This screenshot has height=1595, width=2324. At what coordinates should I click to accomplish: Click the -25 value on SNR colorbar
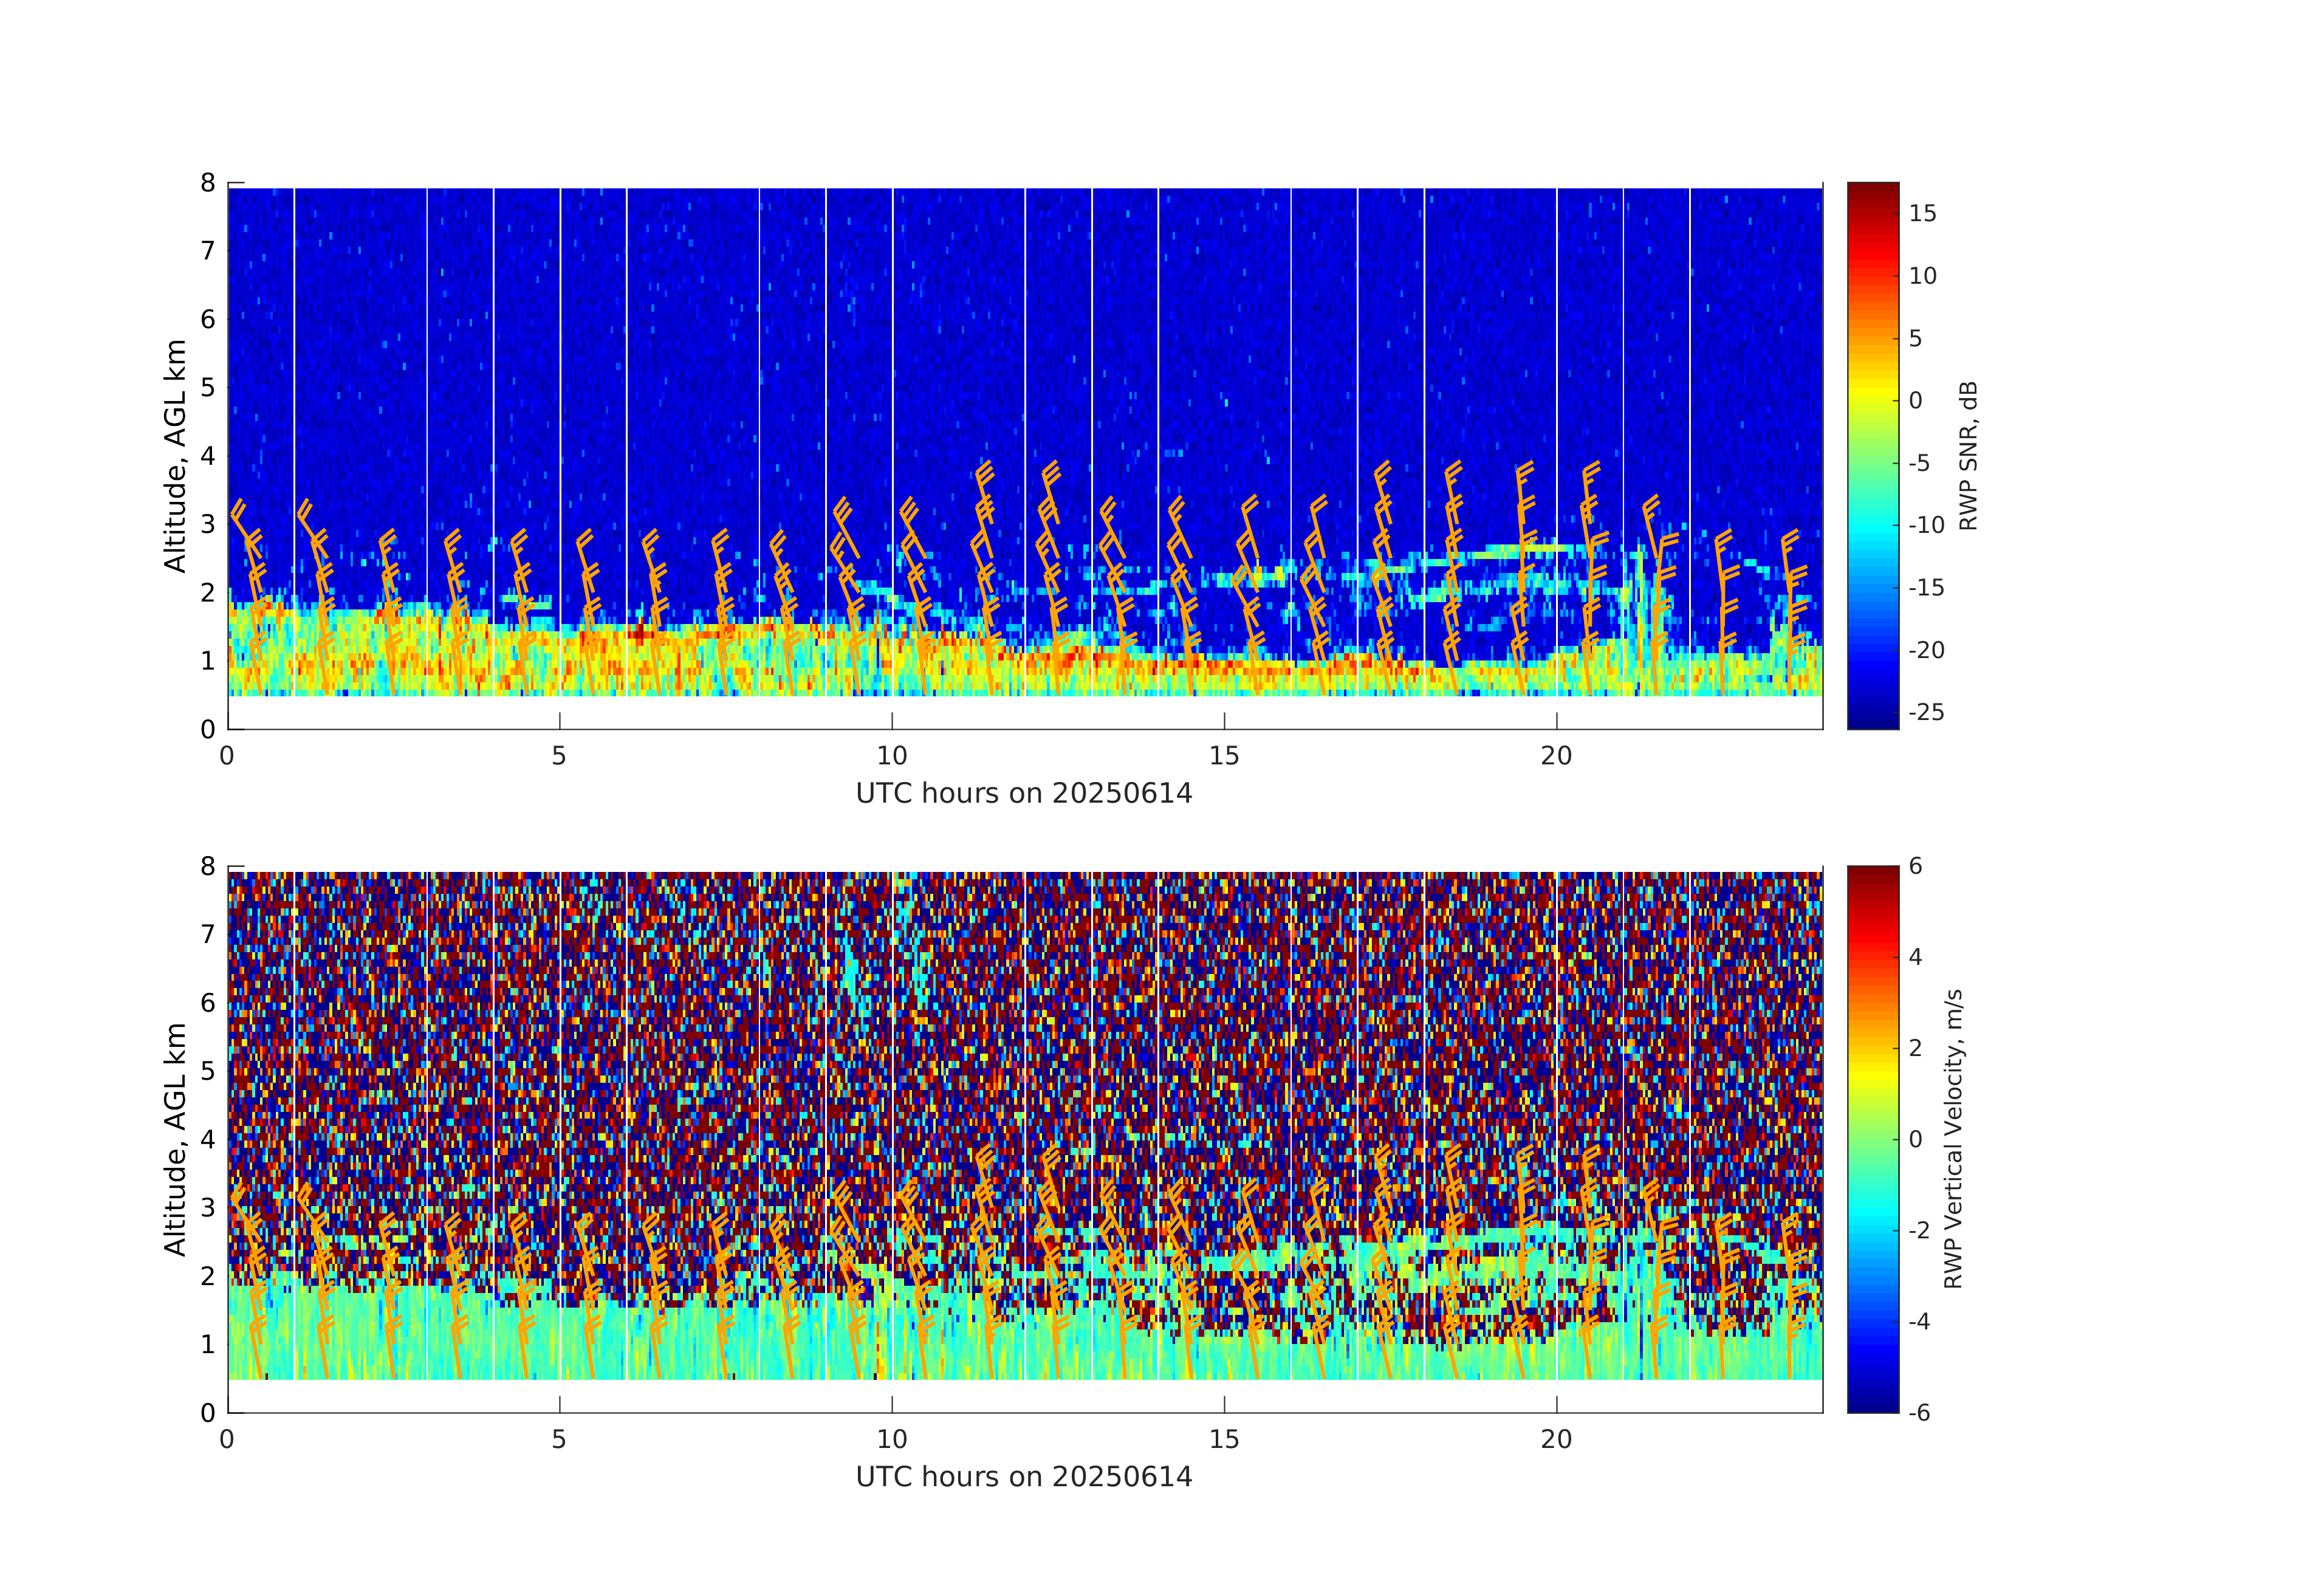[x=1926, y=712]
